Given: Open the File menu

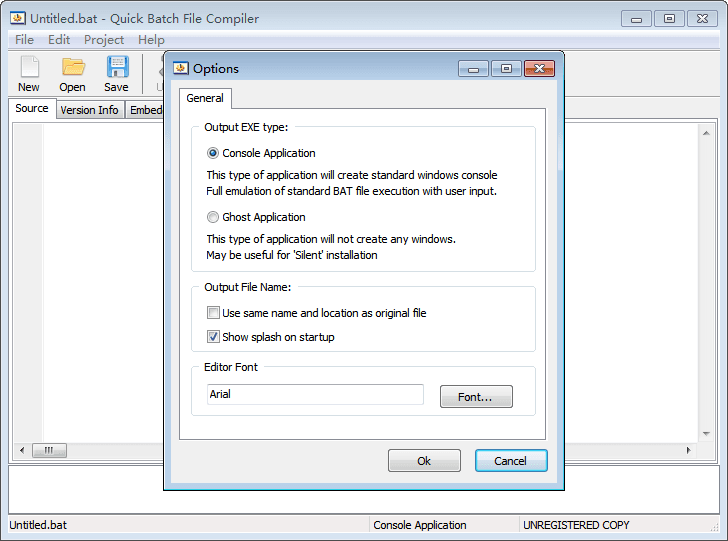Looking at the screenshot, I should (24, 40).
